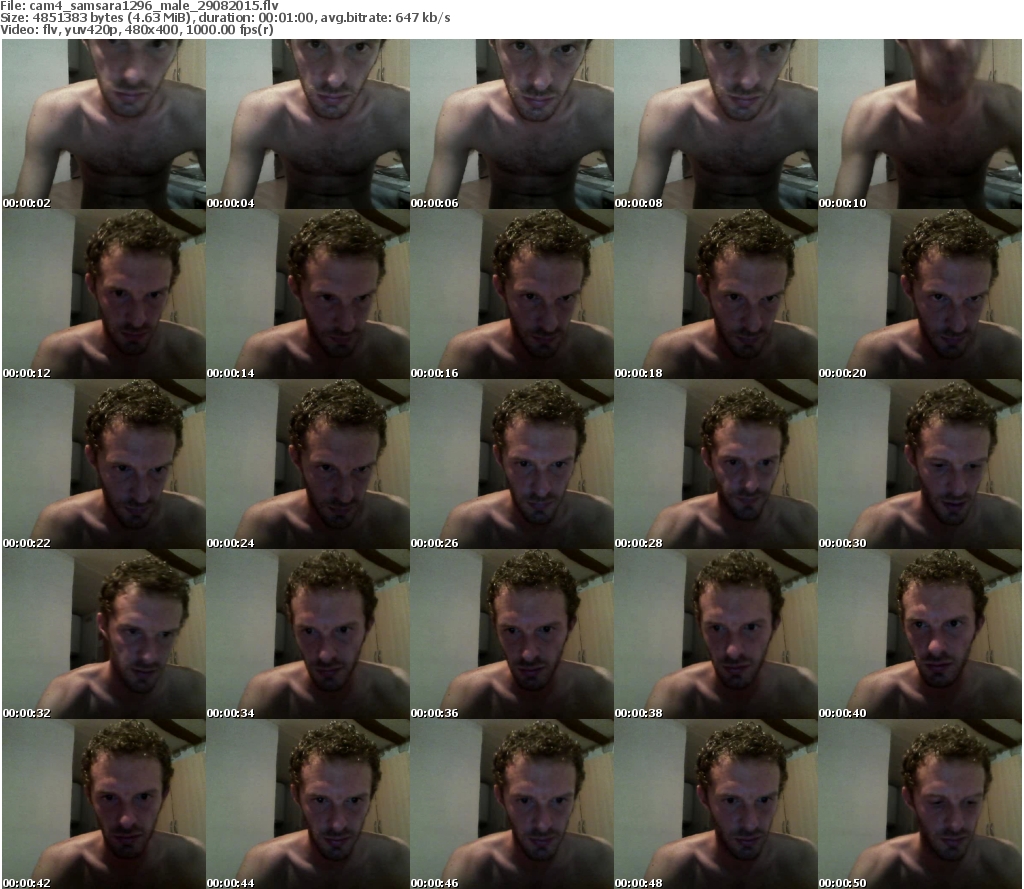Screen dimensions: 1024x889
Task: Choose the thumbnail marked 00:00:34
Action: (x=308, y=634)
